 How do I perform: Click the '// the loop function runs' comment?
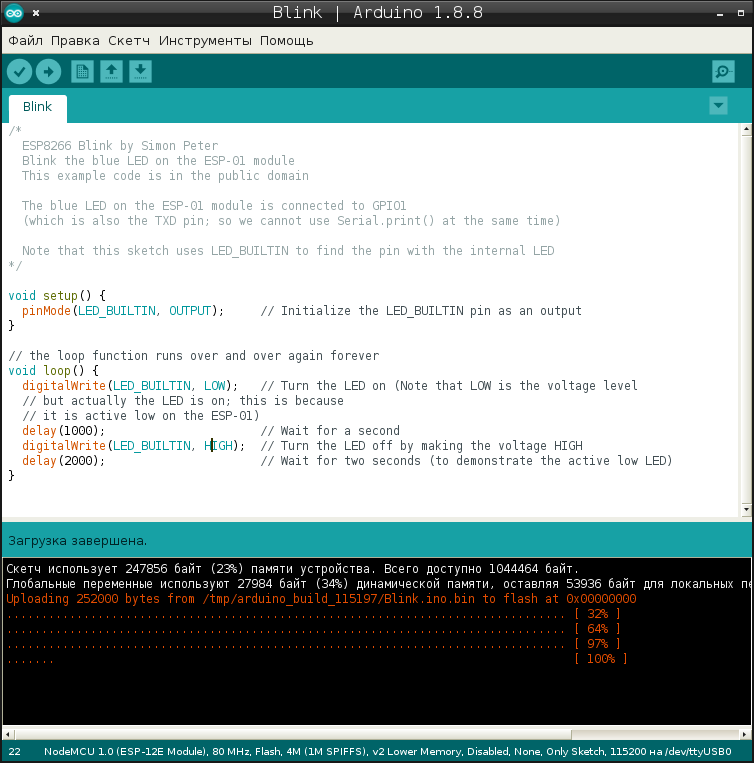[x=194, y=356]
